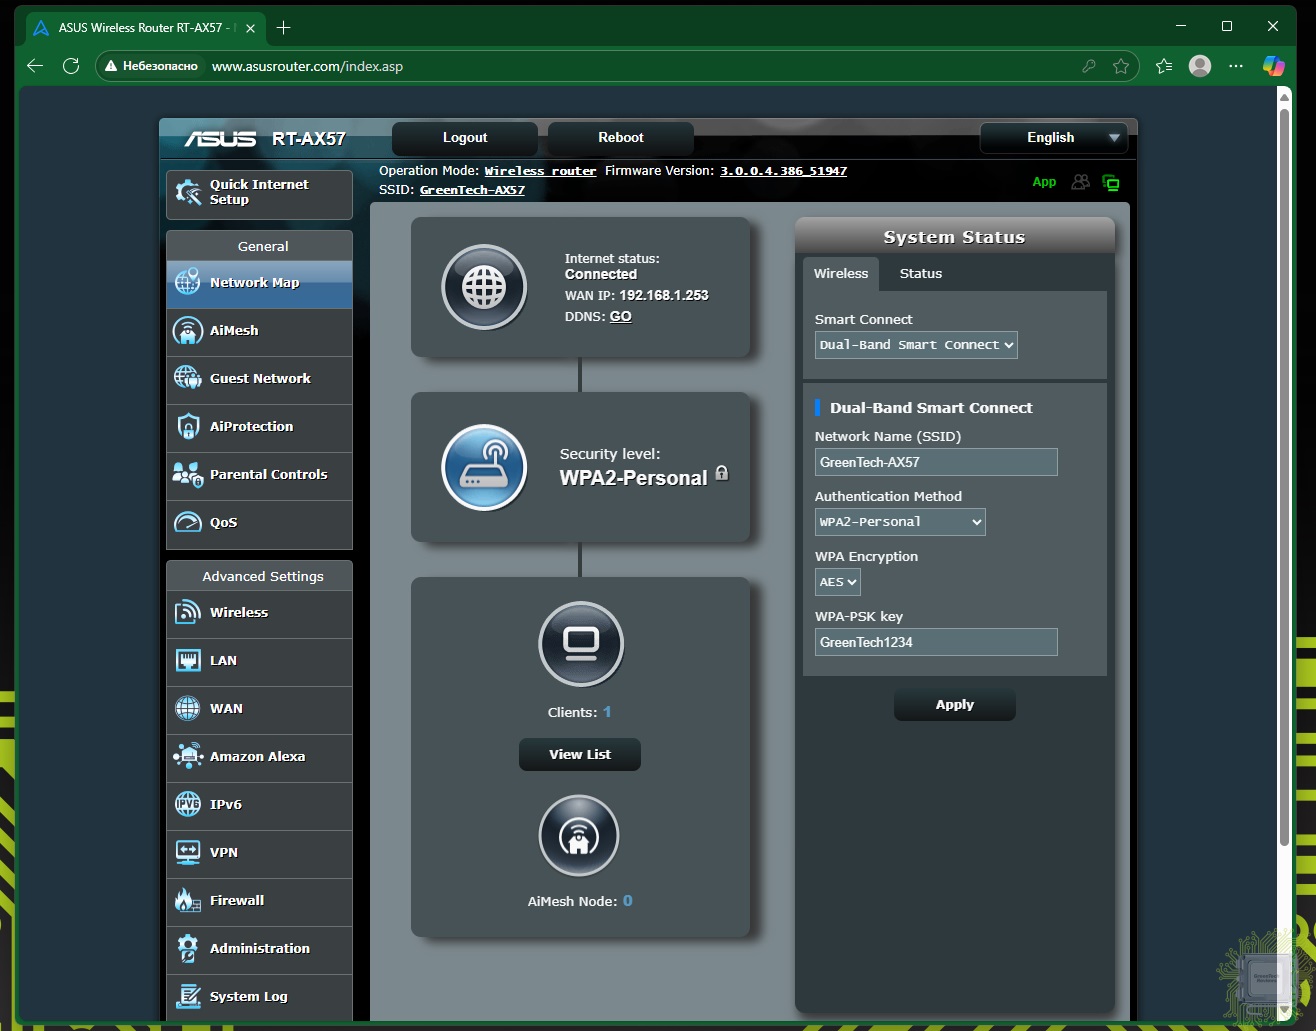This screenshot has width=1316, height=1031.
Task: Switch to Status tab in System Status
Action: click(921, 273)
